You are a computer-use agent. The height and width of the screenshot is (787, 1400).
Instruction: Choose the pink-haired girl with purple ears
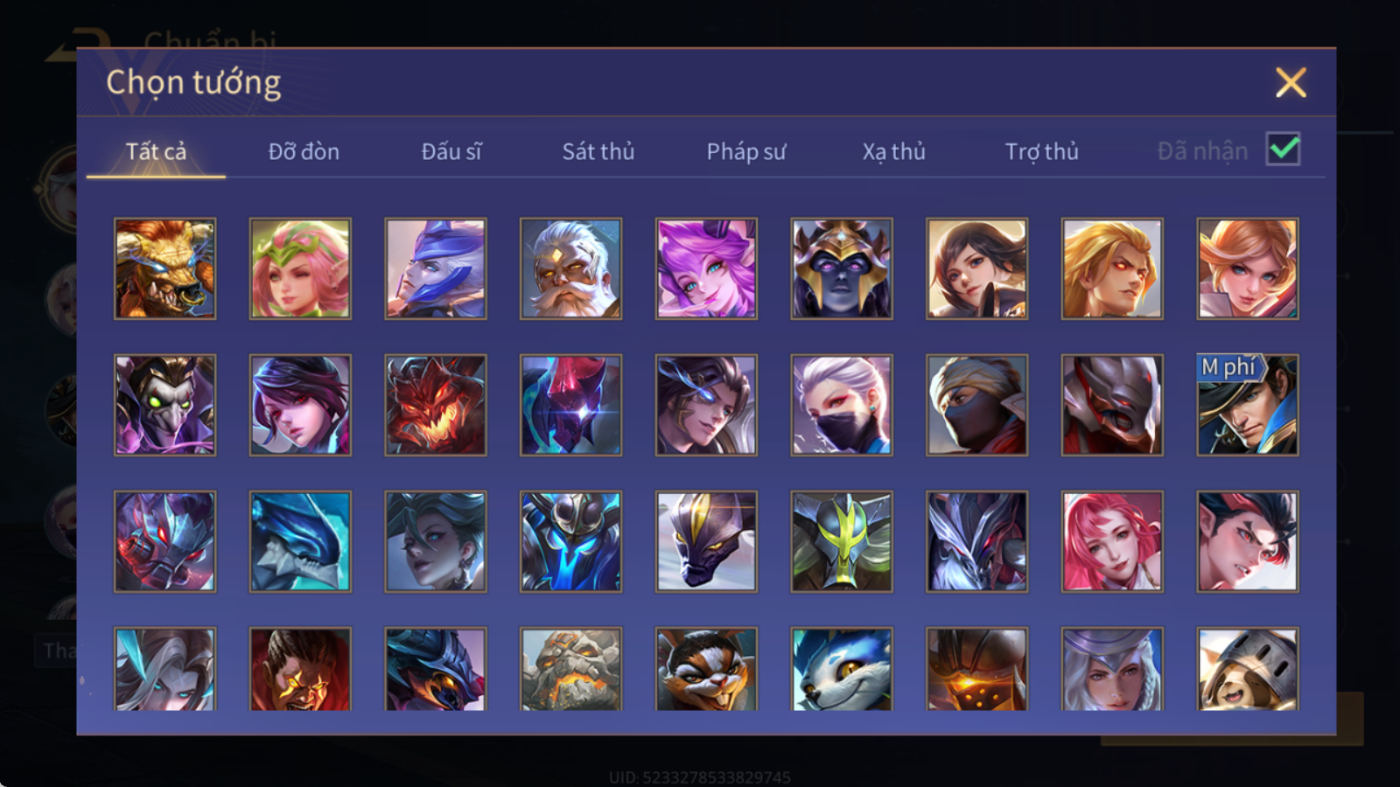pos(706,269)
